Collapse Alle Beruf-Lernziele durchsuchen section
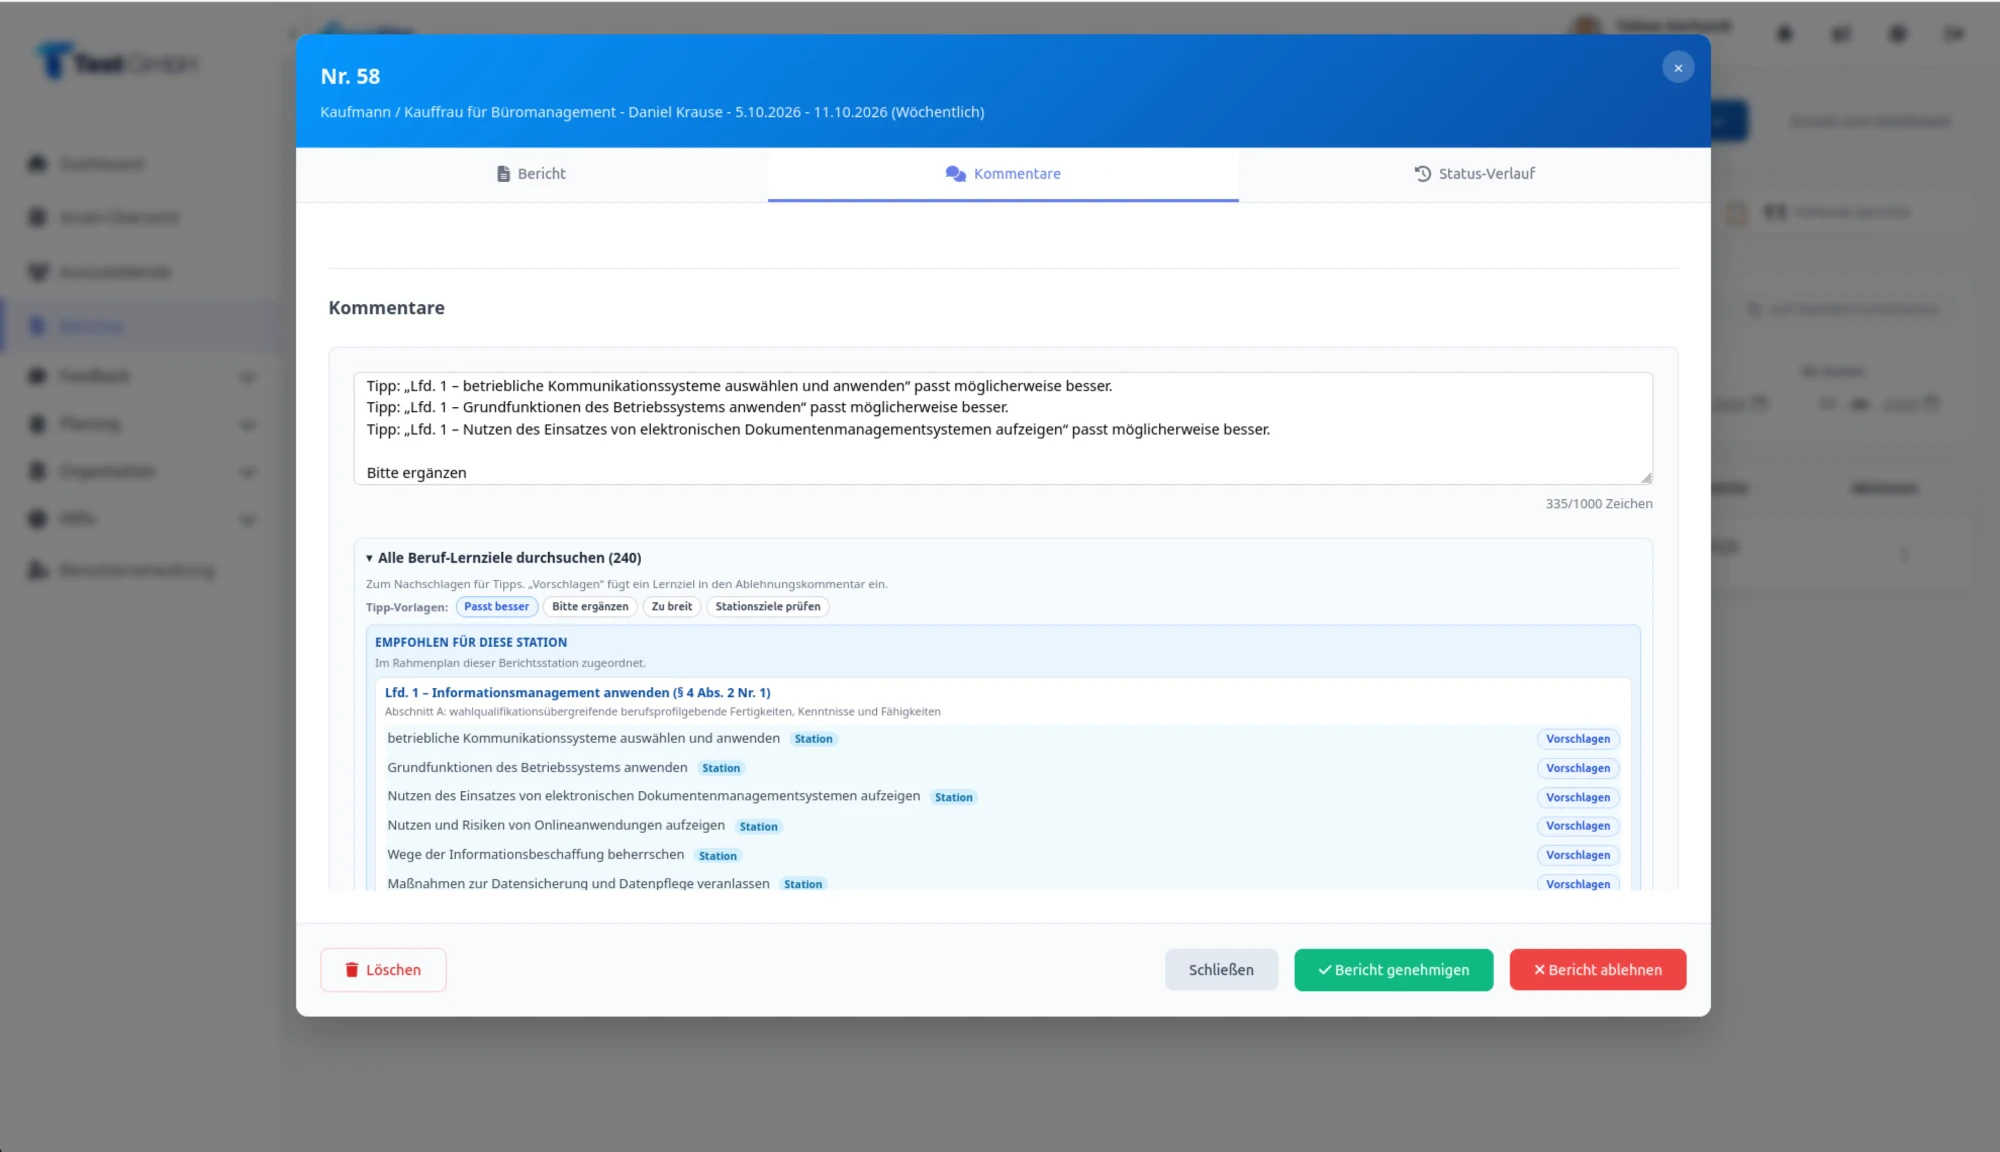Image resolution: width=2000 pixels, height=1152 pixels. click(503, 558)
